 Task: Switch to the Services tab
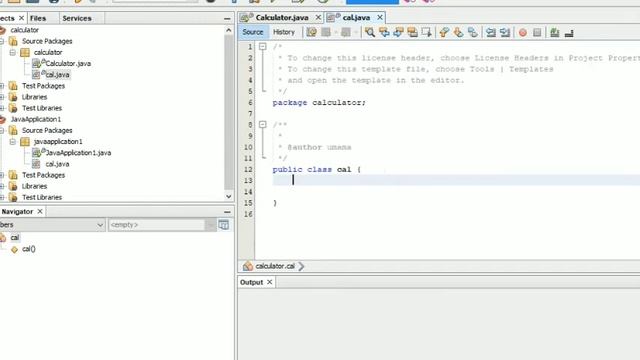coord(77,18)
